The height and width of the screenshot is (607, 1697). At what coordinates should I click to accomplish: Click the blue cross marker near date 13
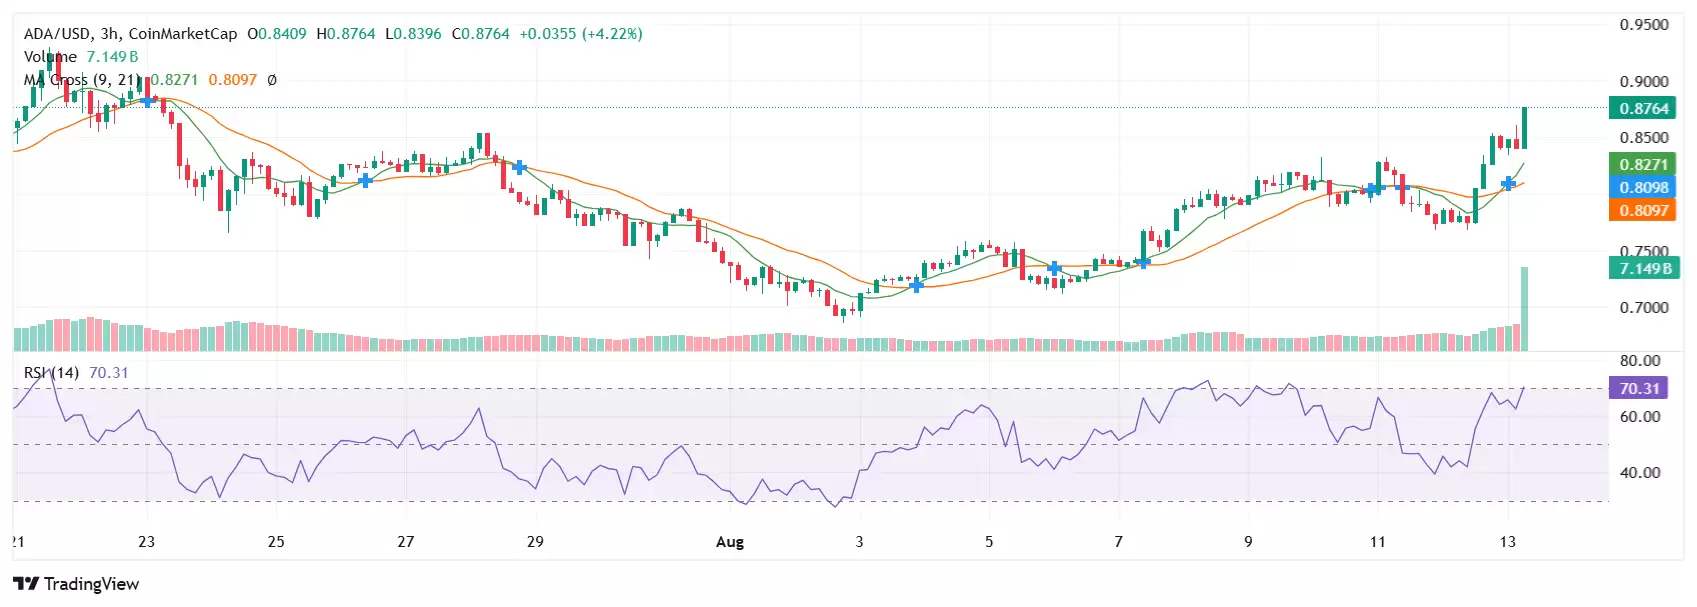click(1508, 183)
